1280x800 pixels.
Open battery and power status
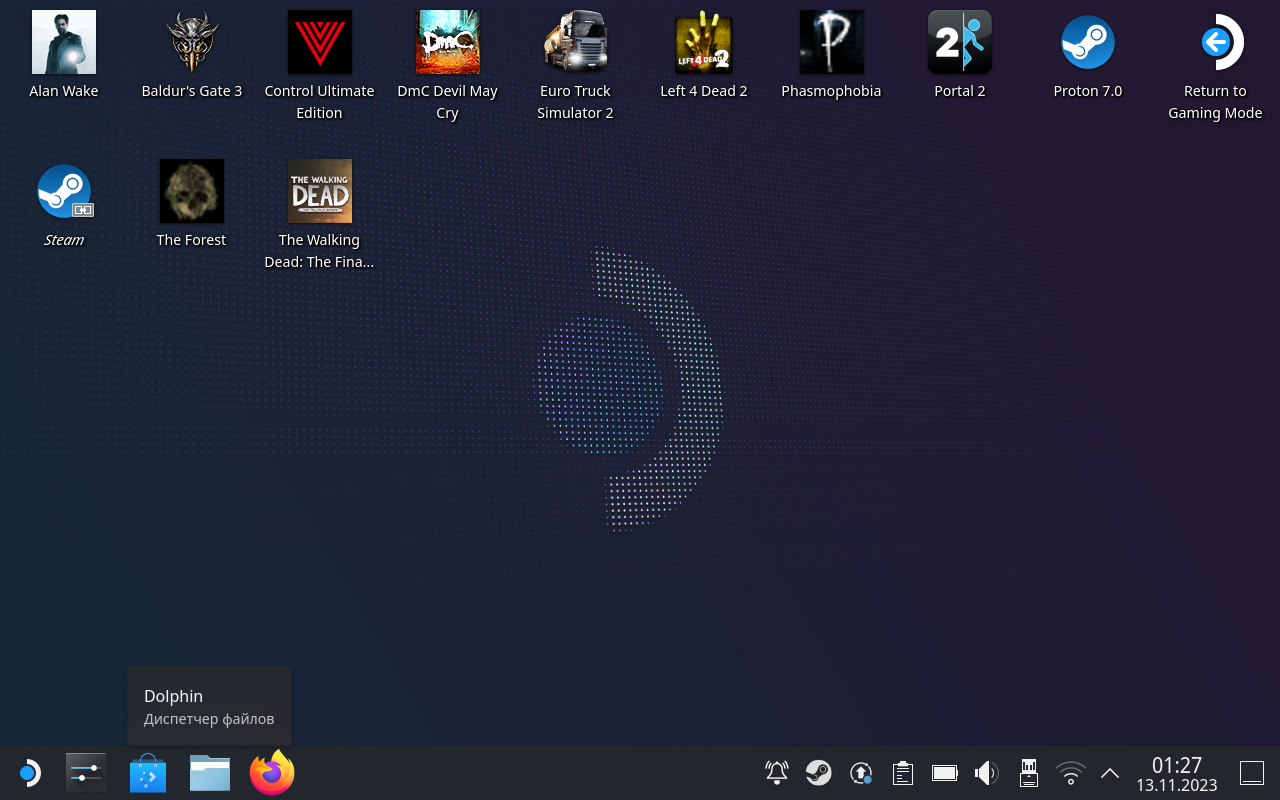[945, 772]
